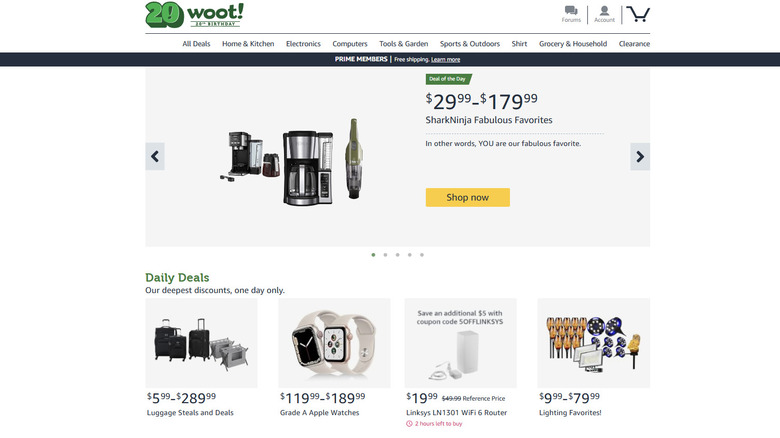Click the Woot 20th birthday logo
780x438 pixels.
pyautogui.click(x=195, y=14)
